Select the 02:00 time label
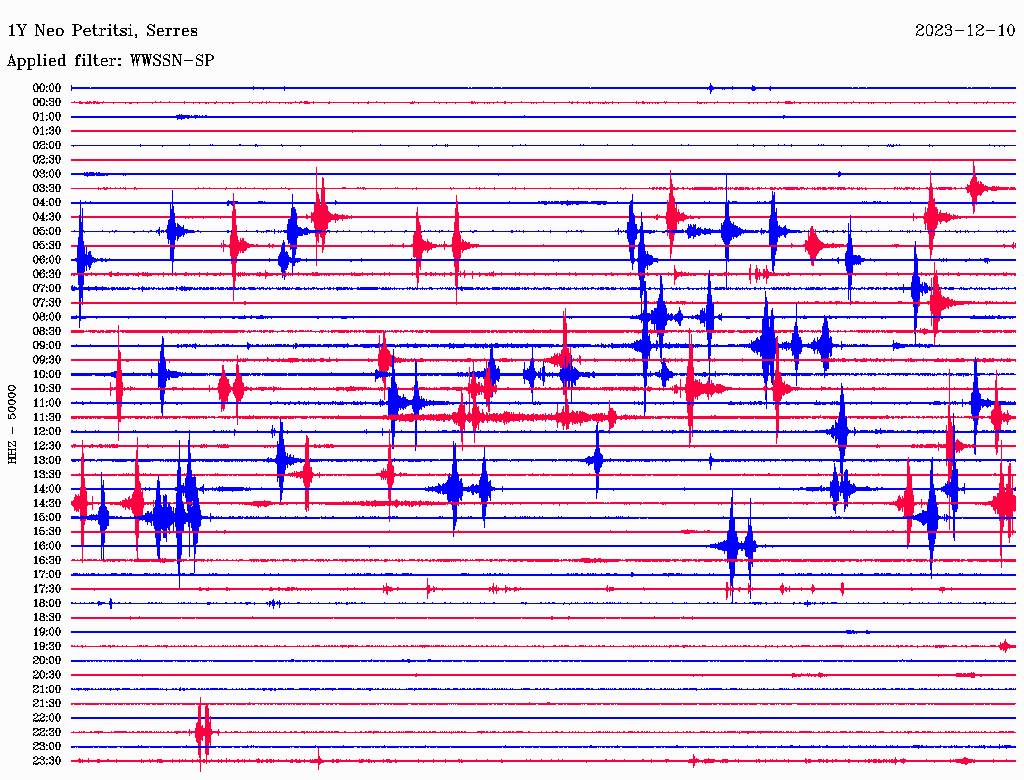The image size is (1024, 780). 47,145
